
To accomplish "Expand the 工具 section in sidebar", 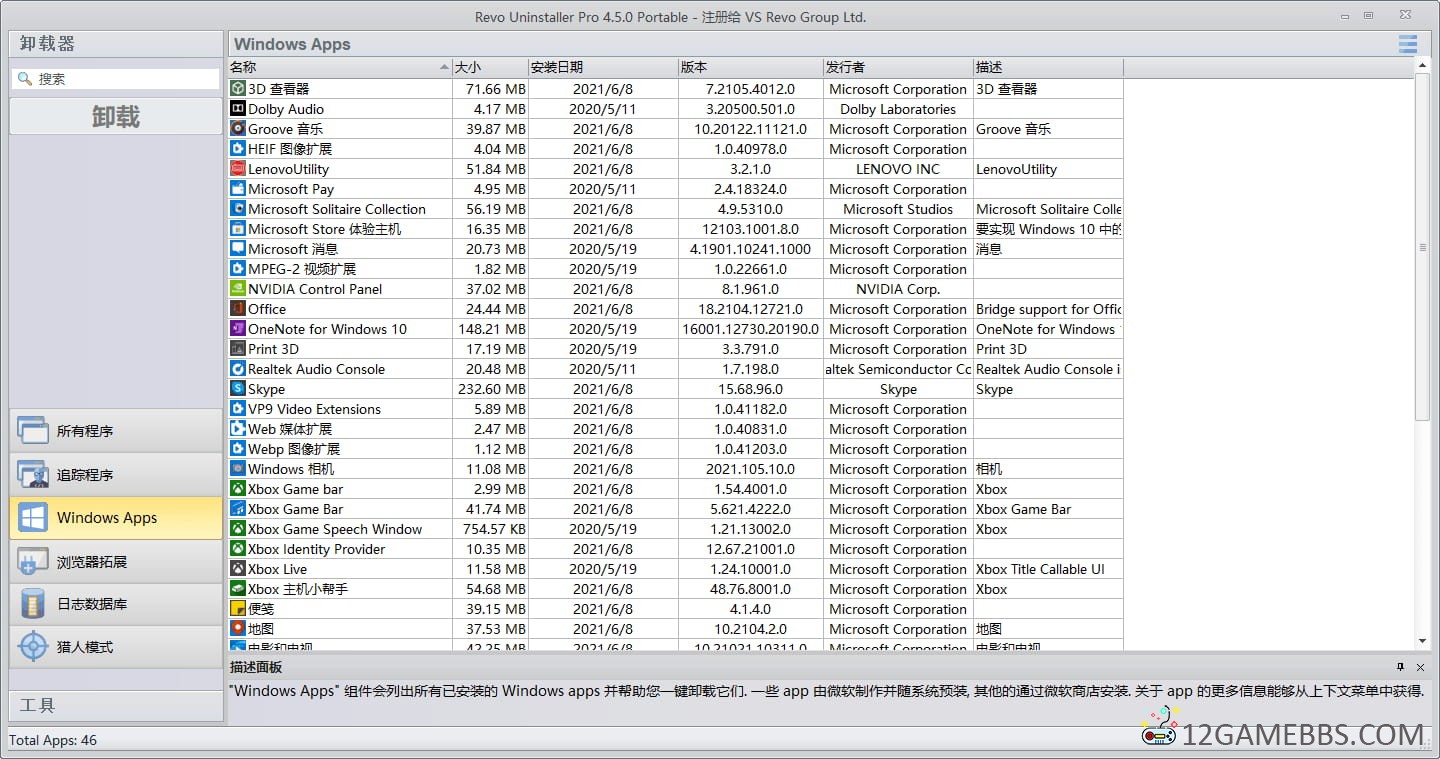I will click(x=115, y=705).
